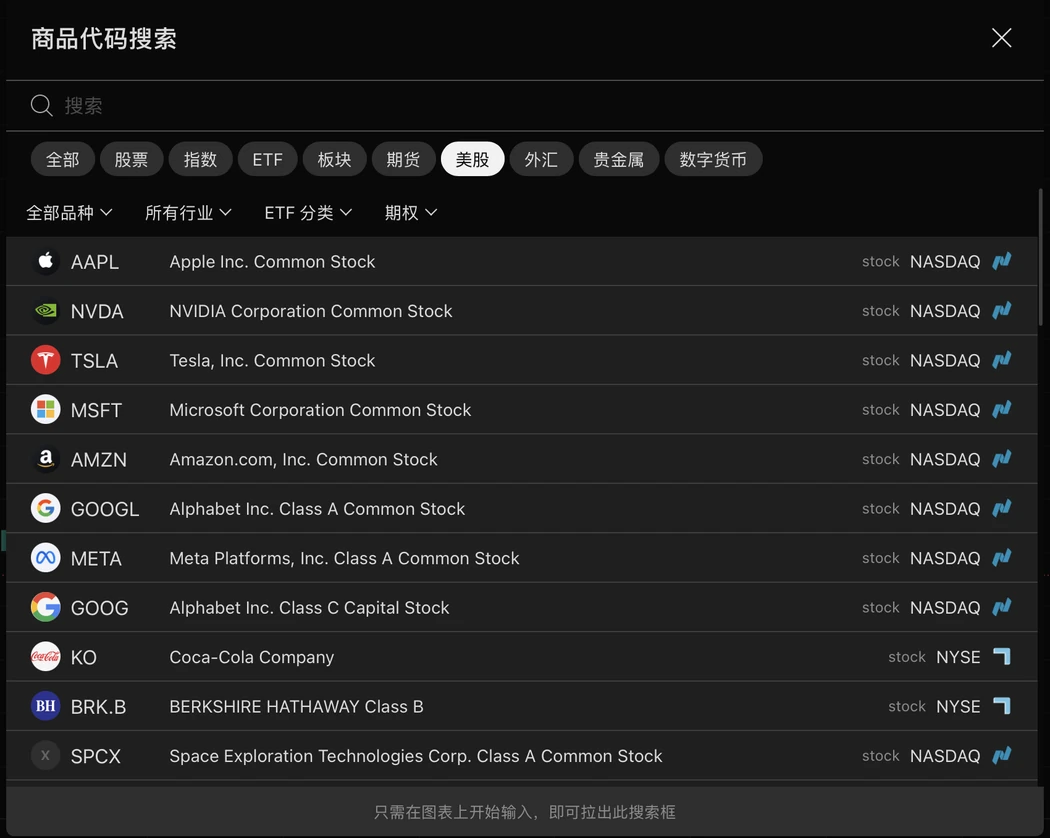
Task: Click the NYSE exchange icon on the KO row
Action: [x=1002, y=656]
